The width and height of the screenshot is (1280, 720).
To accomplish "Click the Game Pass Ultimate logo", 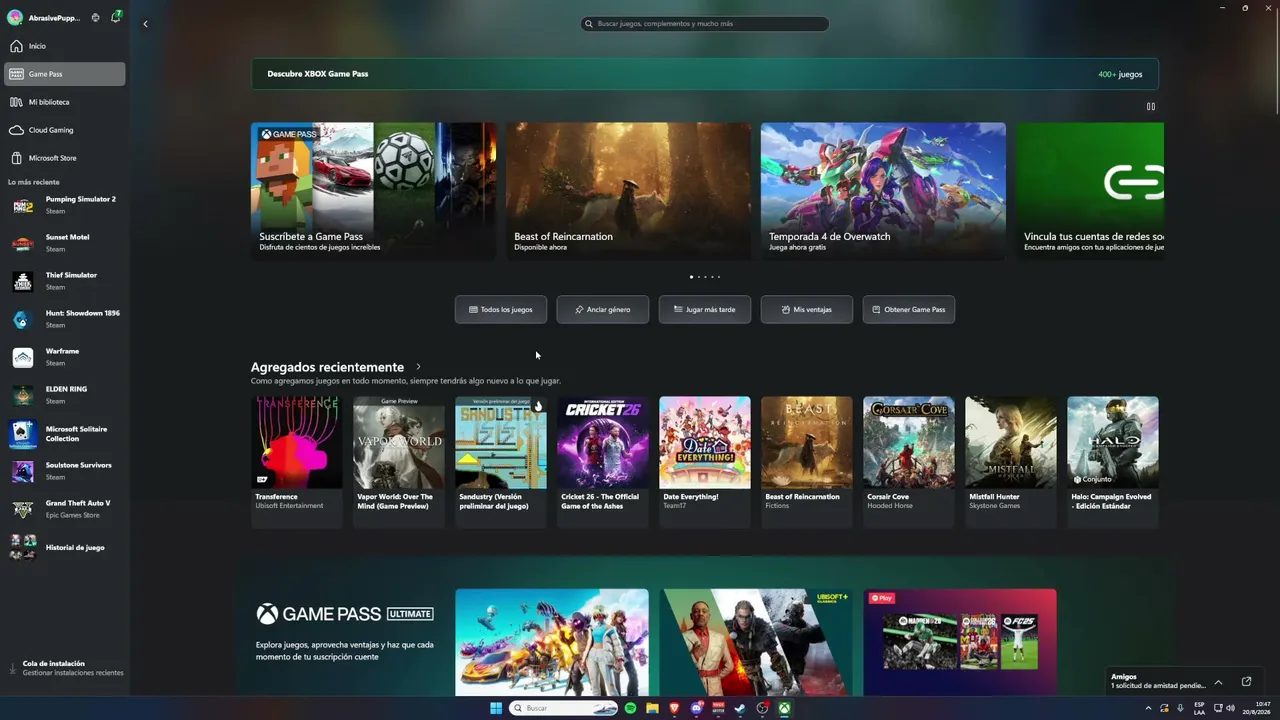I will (x=345, y=614).
